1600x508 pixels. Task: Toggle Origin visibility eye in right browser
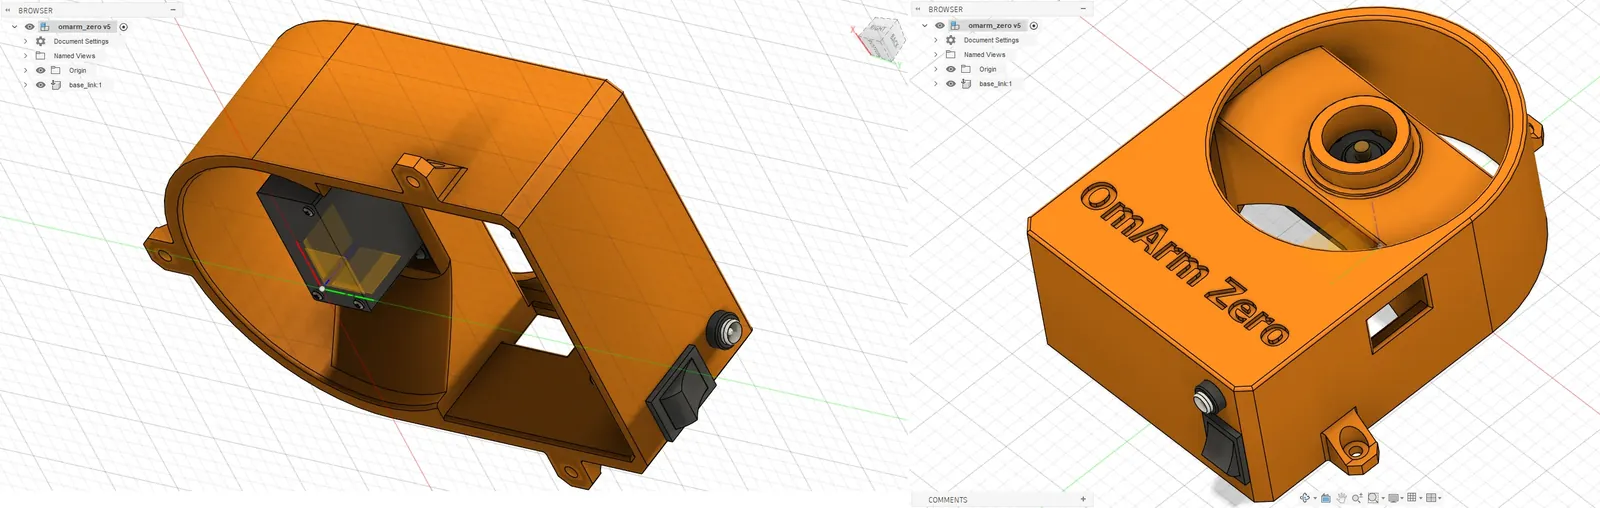[x=951, y=69]
